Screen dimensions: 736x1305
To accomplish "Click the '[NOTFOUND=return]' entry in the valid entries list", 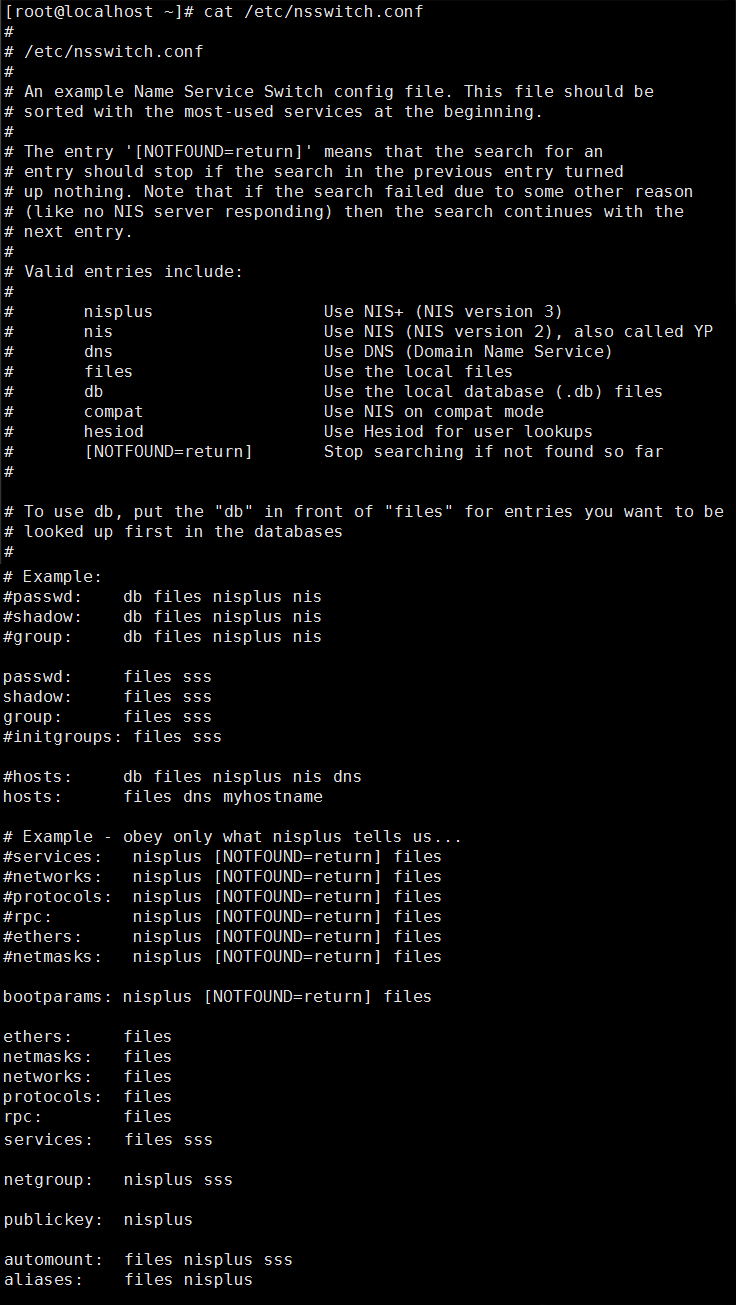I will (x=168, y=452).
